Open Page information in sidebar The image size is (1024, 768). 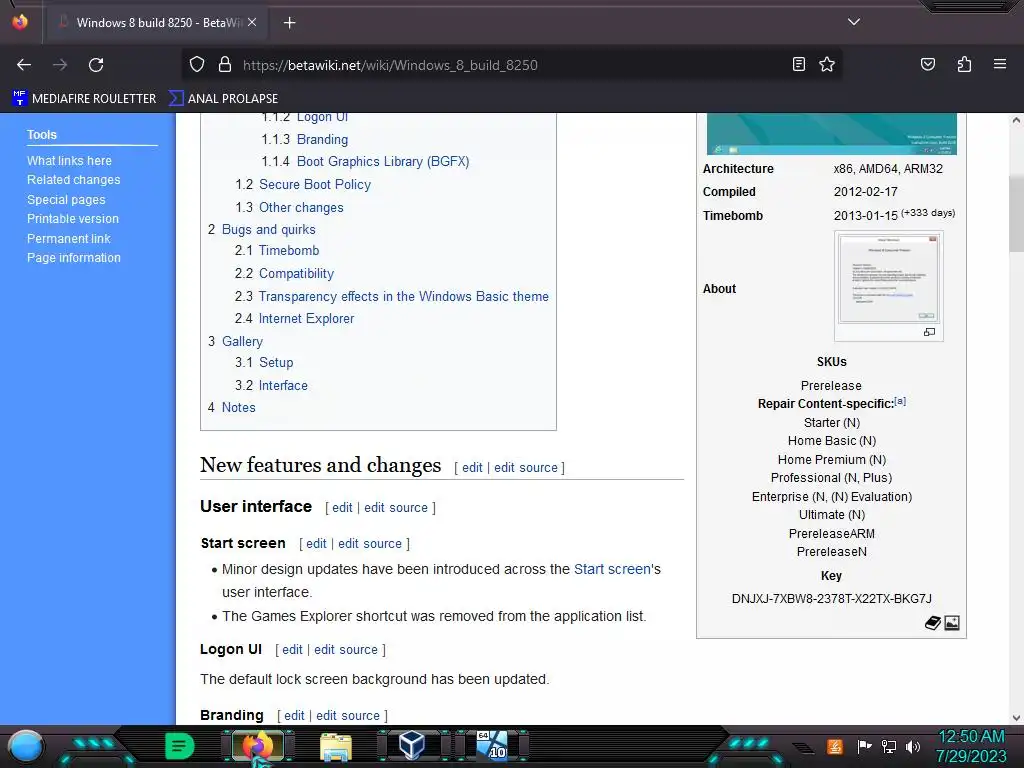tap(74, 258)
